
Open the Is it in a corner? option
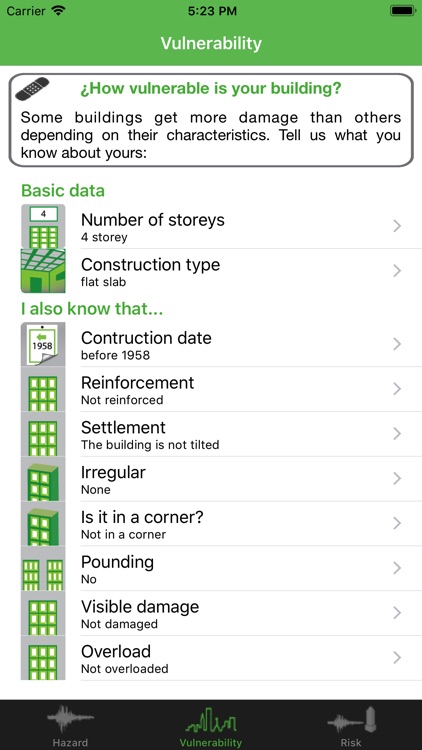click(x=222, y=524)
